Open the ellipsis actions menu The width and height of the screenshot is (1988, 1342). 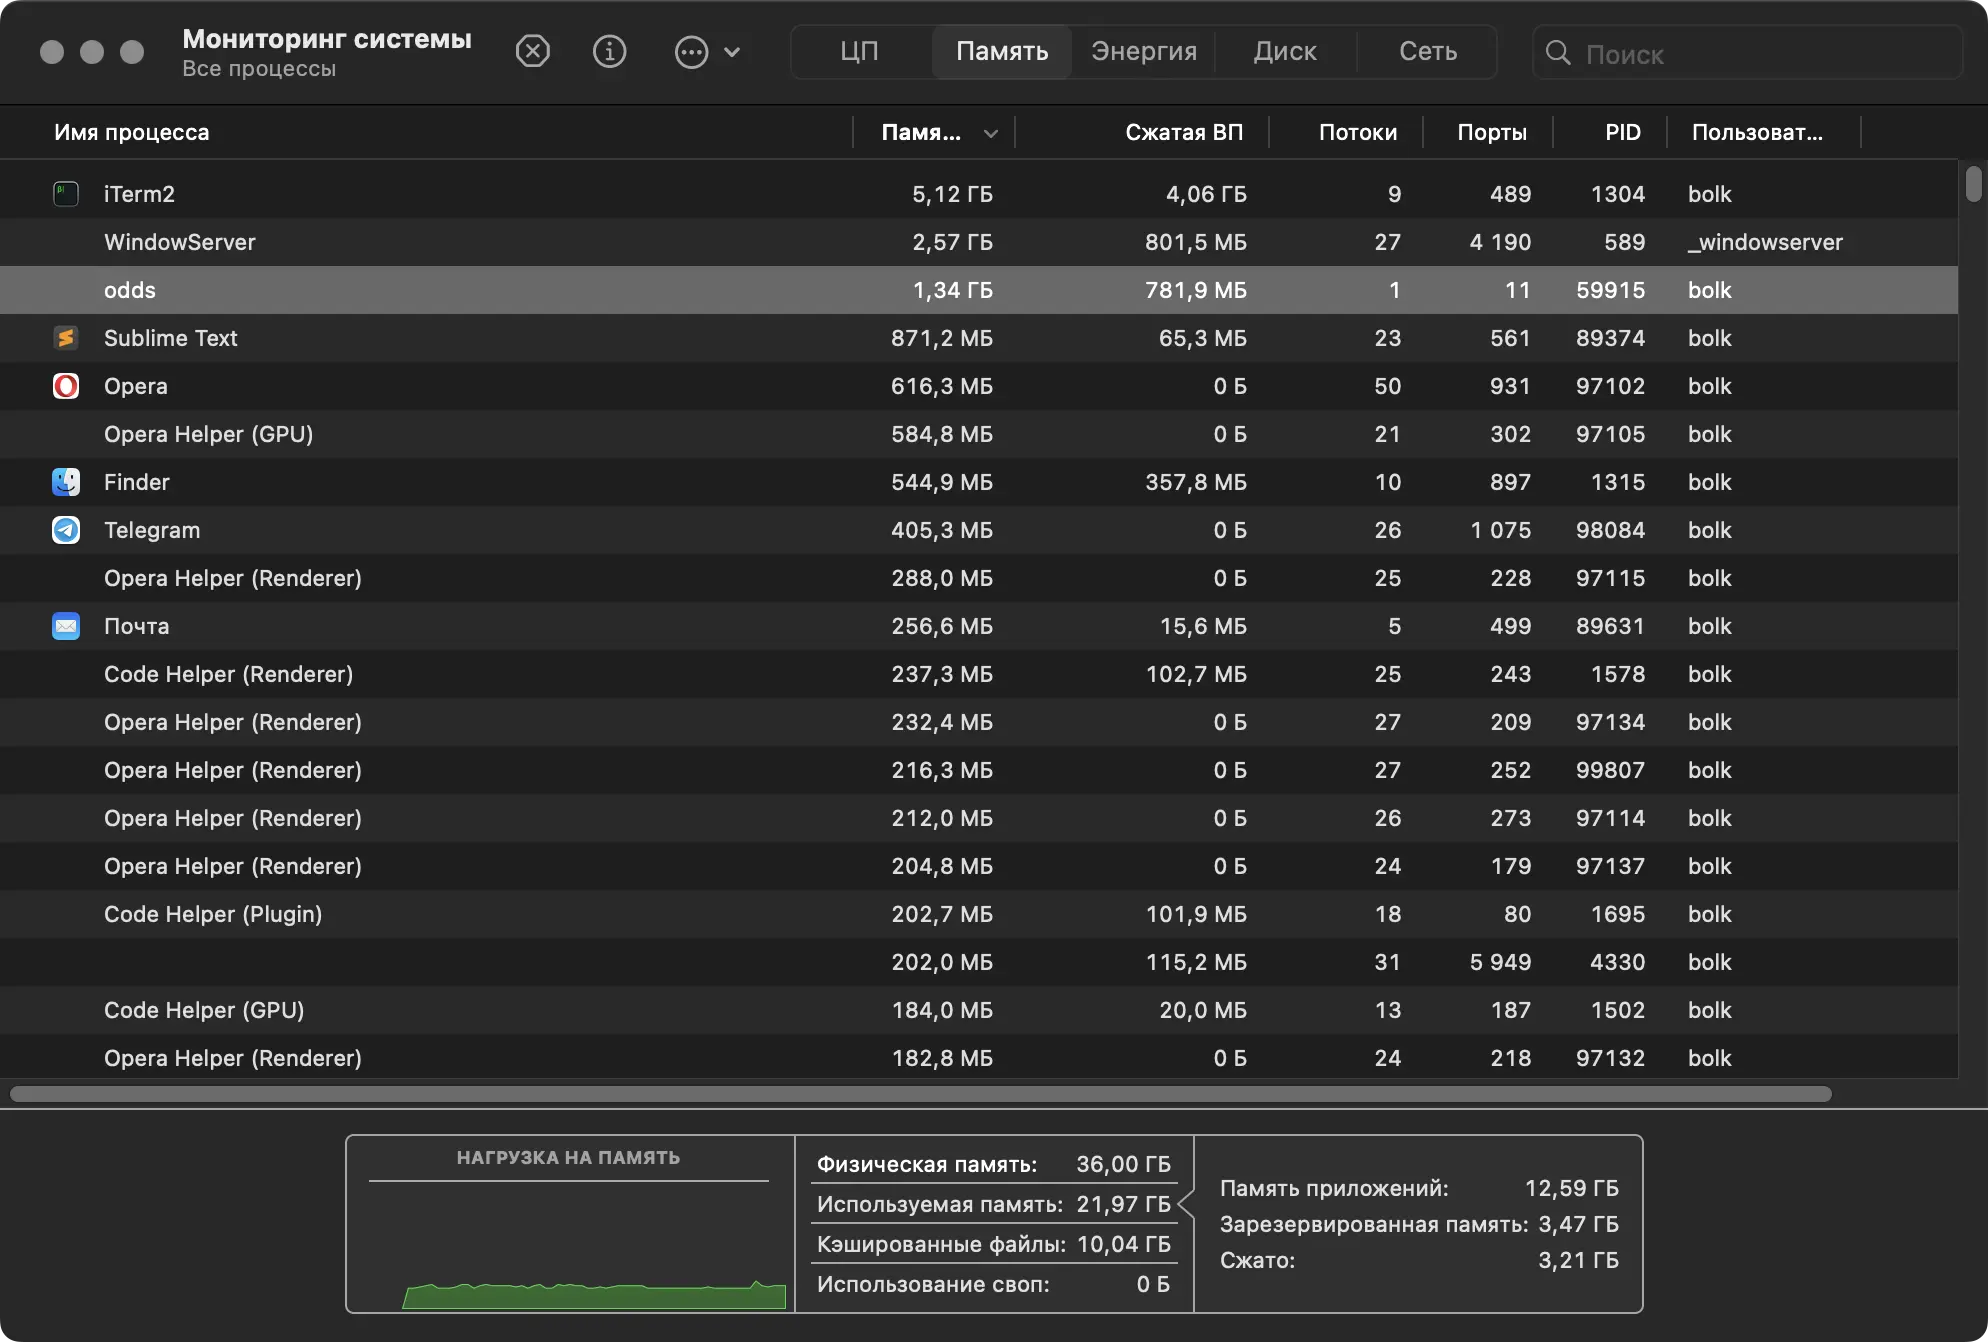click(691, 52)
